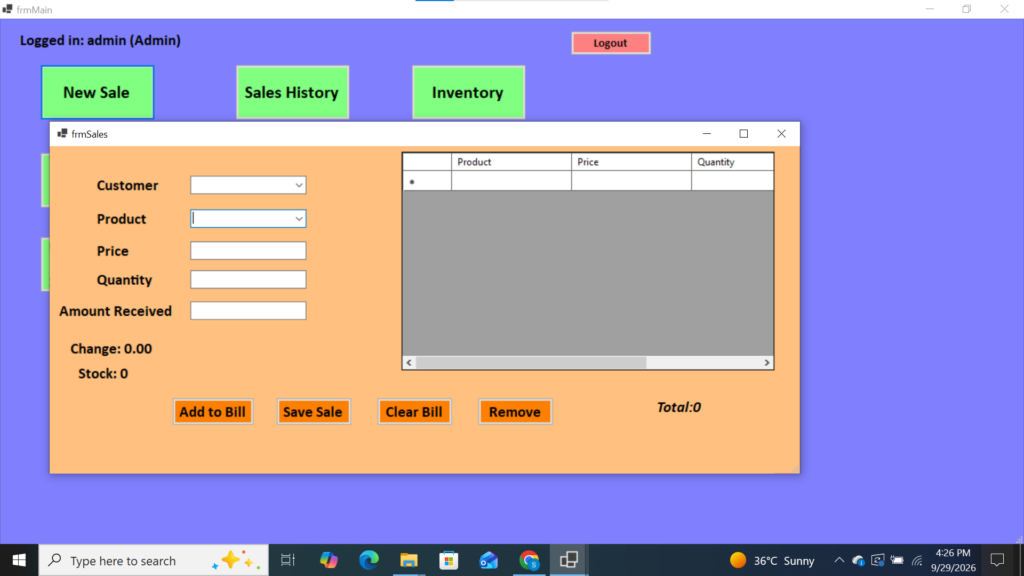Screen dimensions: 1024x576
Task: Click the battery tray icon
Action: pyautogui.click(x=897, y=560)
